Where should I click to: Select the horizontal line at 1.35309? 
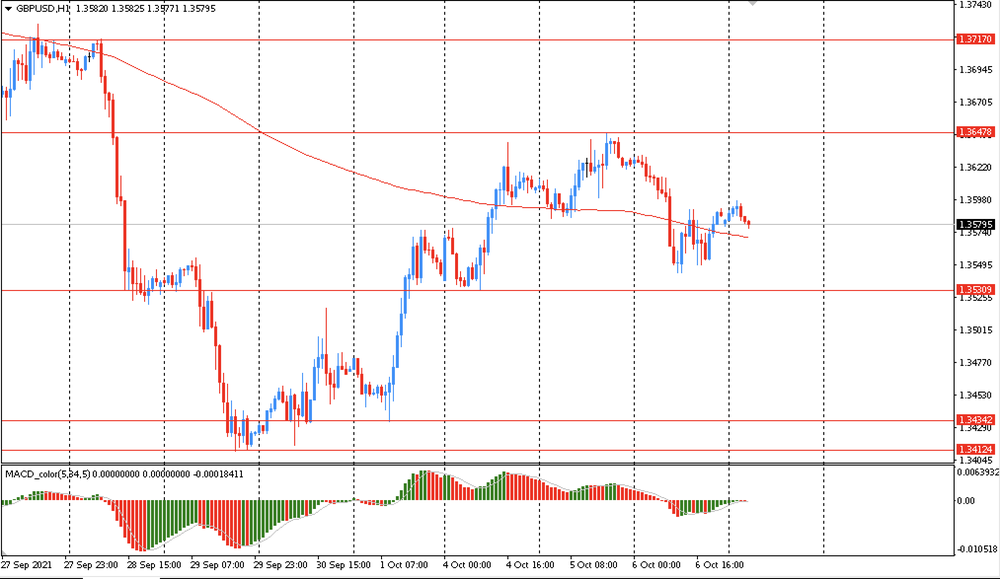pyautogui.click(x=477, y=290)
